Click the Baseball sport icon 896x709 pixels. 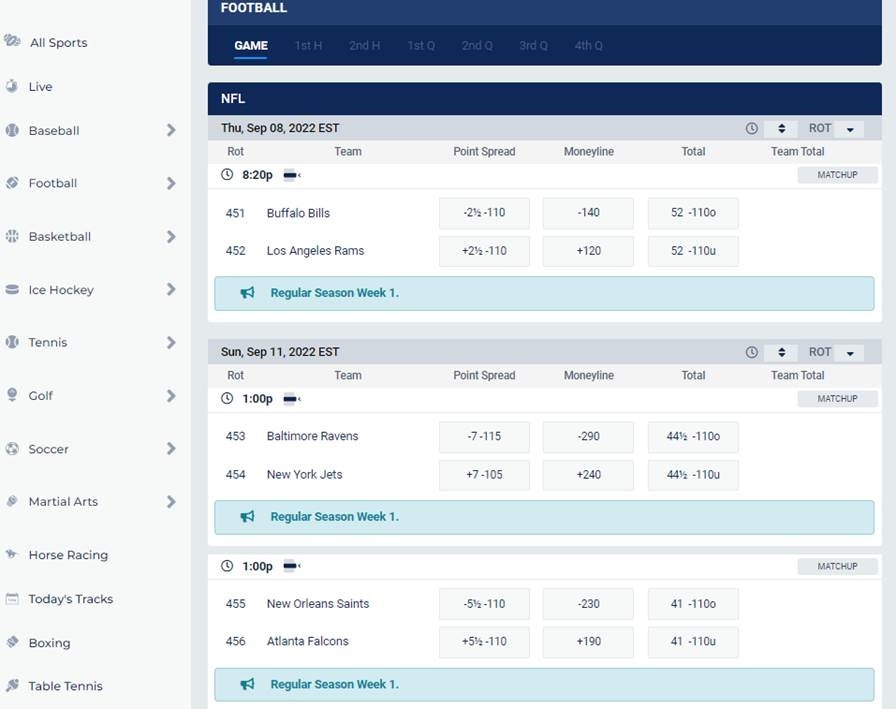(x=12, y=130)
